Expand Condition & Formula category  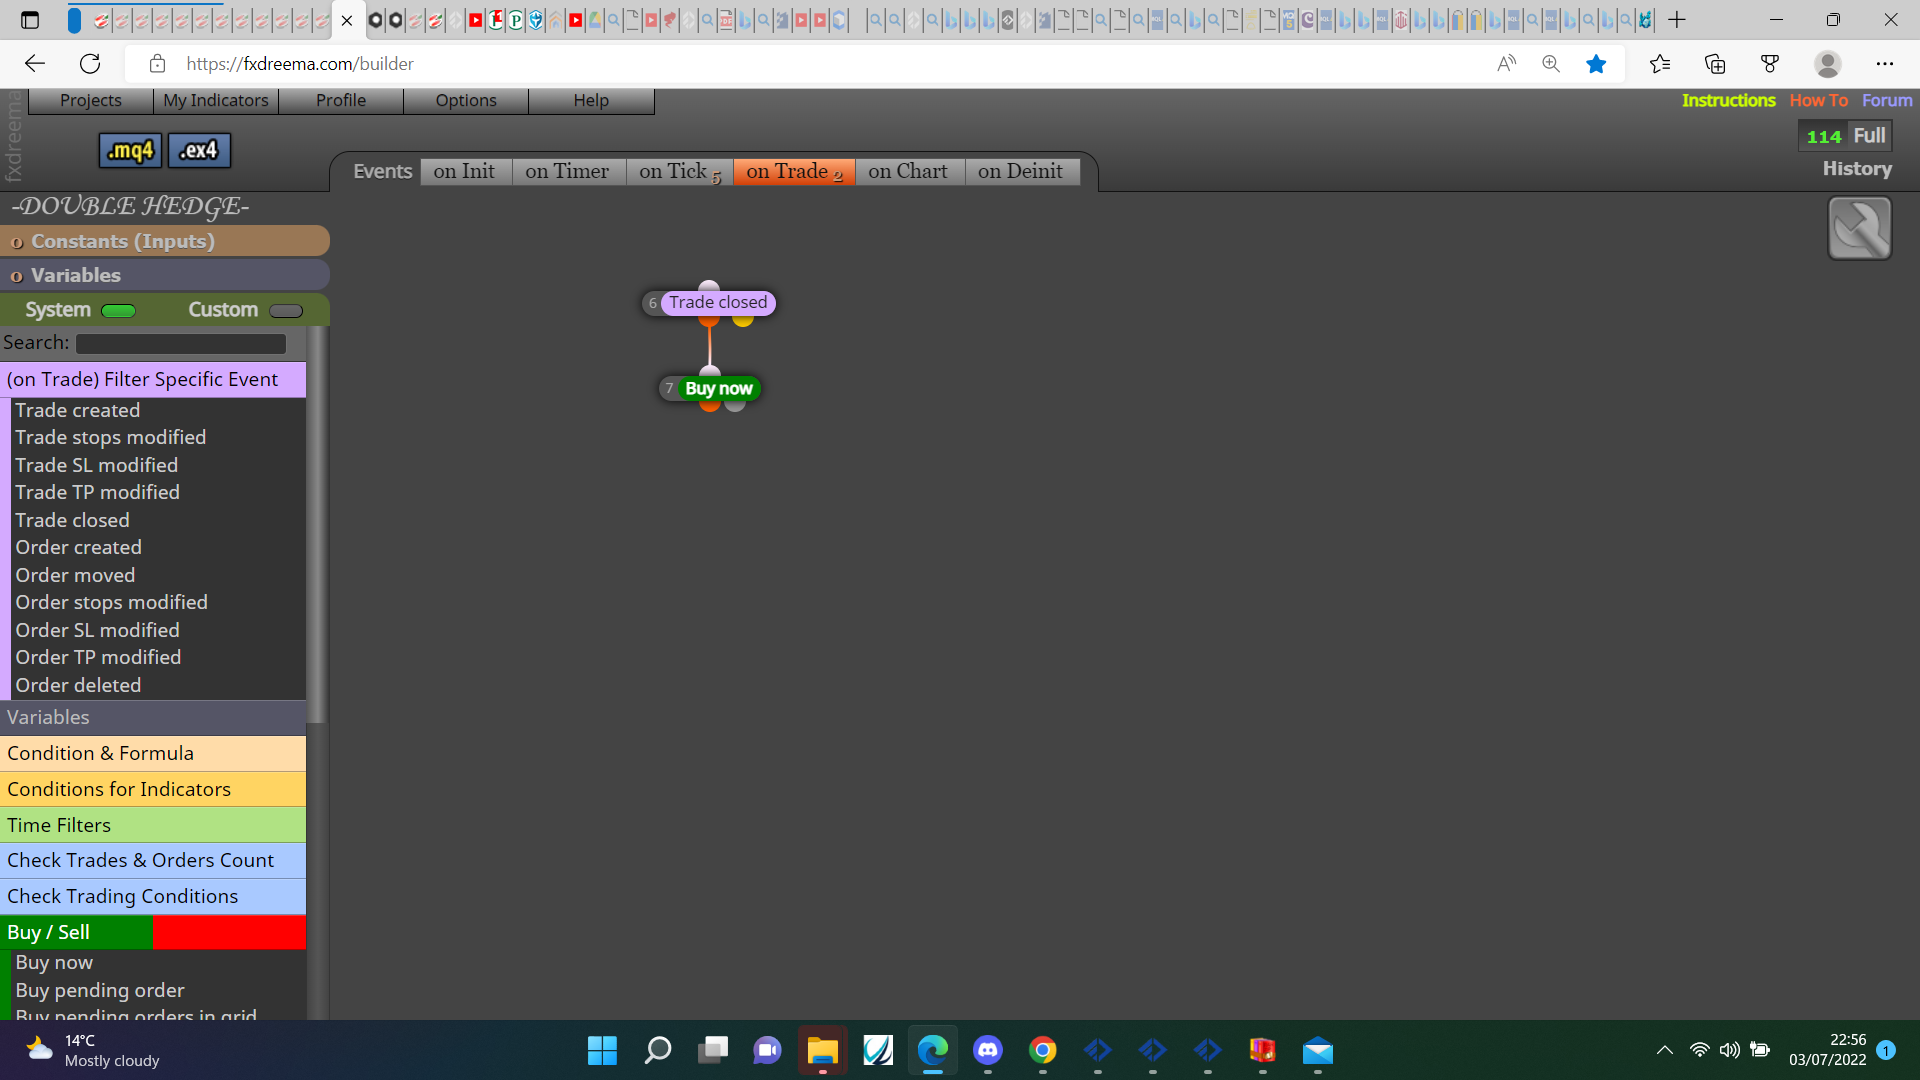pos(153,753)
